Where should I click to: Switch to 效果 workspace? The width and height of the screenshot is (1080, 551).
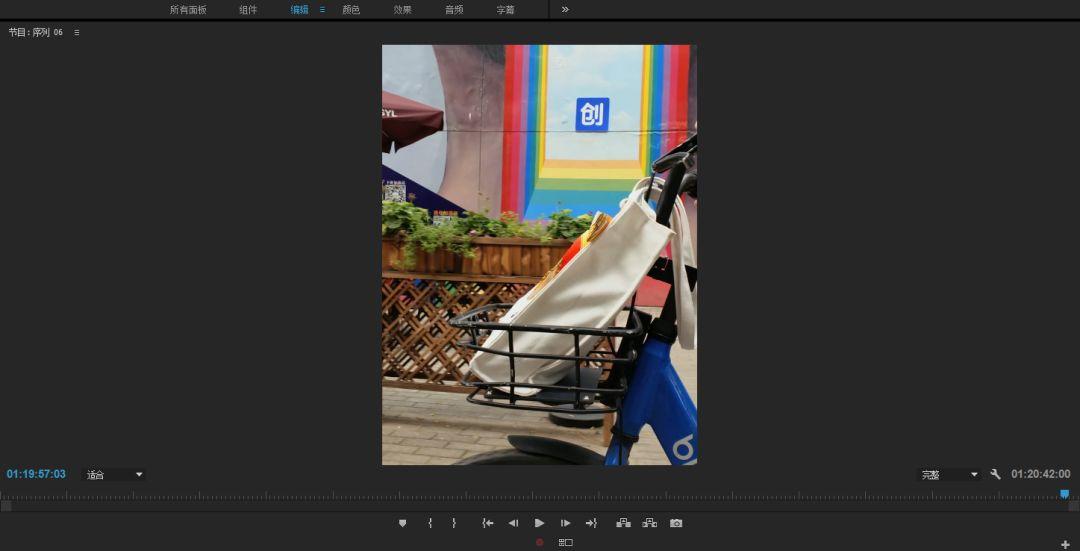pyautogui.click(x=402, y=10)
